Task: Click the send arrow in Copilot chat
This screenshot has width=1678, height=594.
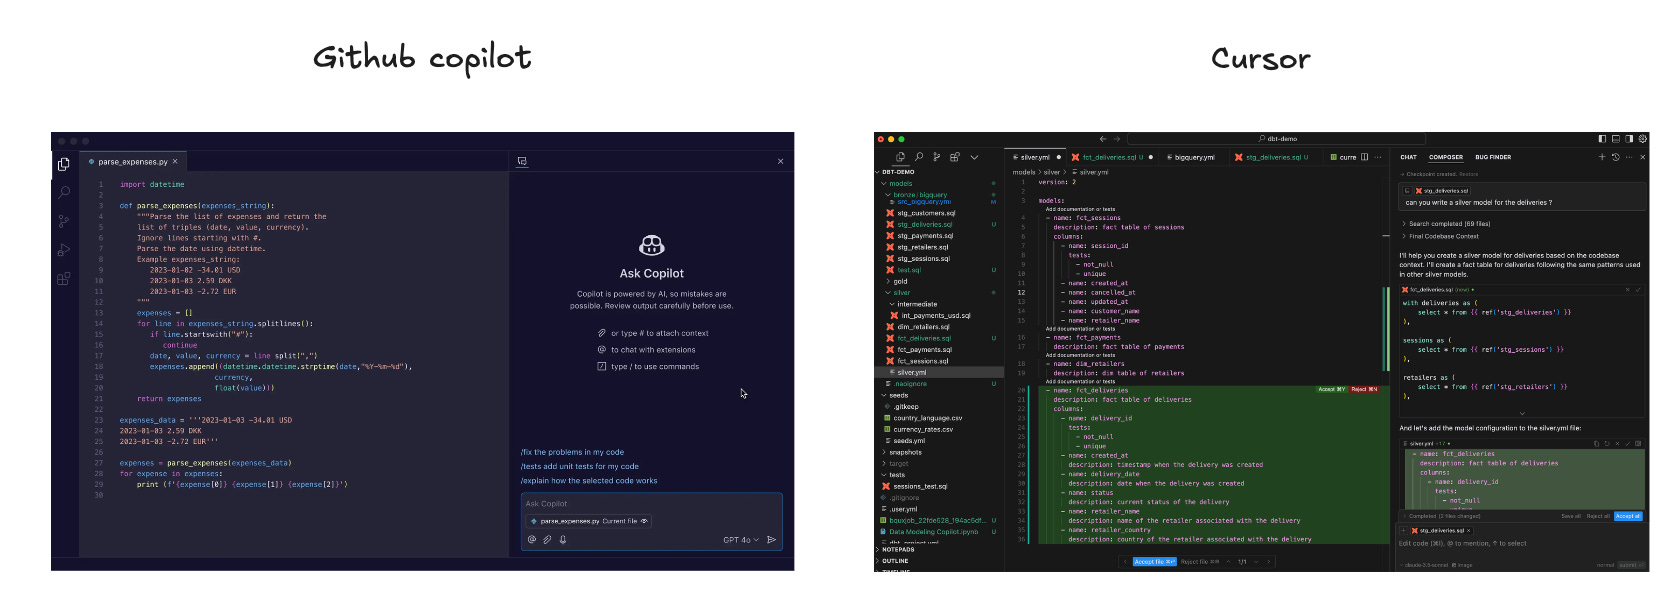Action: (771, 540)
